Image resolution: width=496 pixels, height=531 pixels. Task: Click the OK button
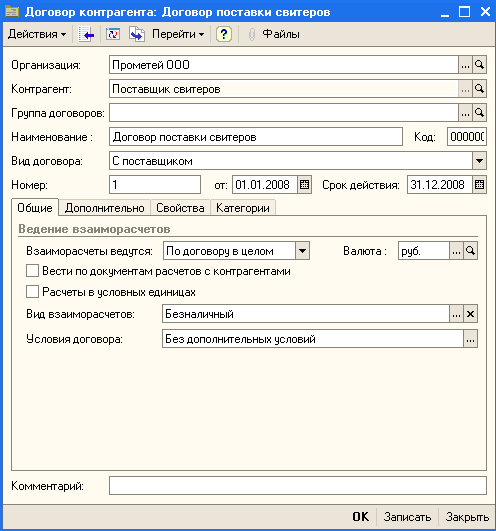tap(360, 517)
